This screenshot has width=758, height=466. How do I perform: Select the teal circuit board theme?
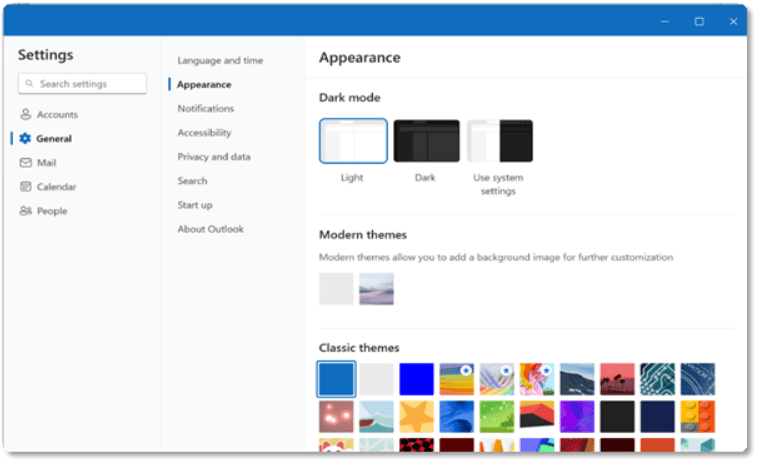[657, 379]
